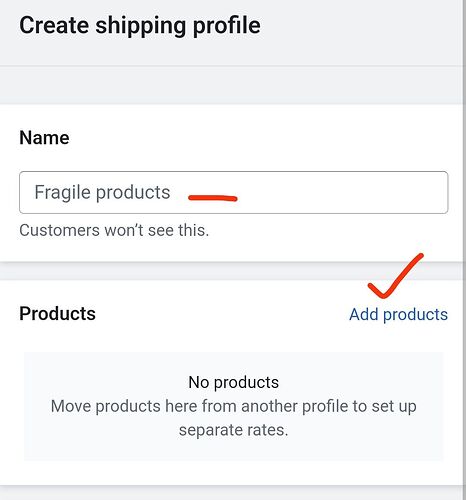The image size is (466, 500).
Task: Click the Products section heading
Action: point(57,314)
